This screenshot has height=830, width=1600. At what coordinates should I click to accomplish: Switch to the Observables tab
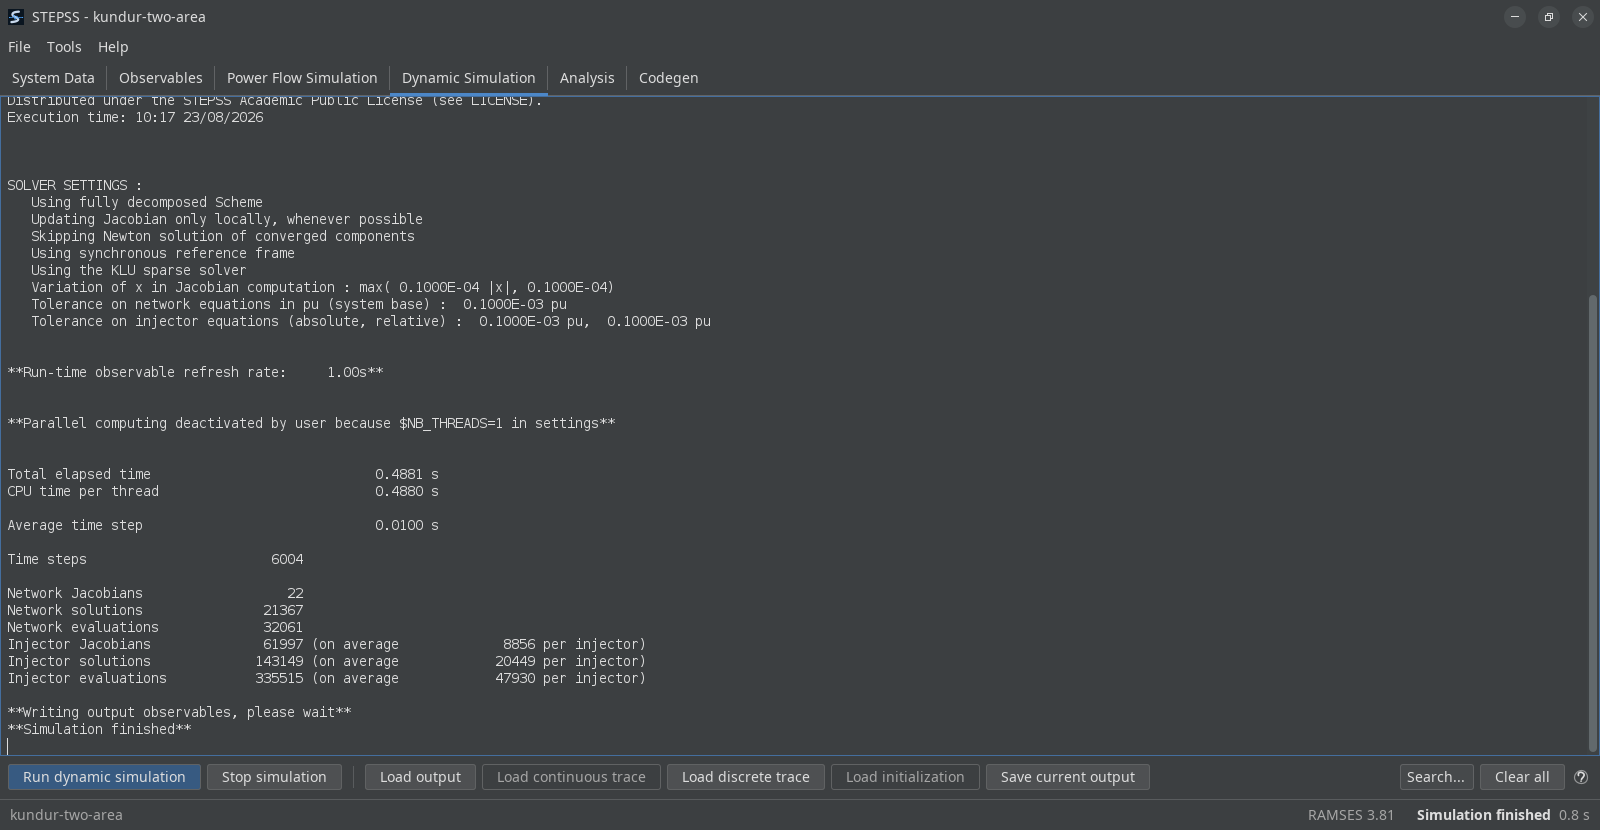pyautogui.click(x=161, y=78)
